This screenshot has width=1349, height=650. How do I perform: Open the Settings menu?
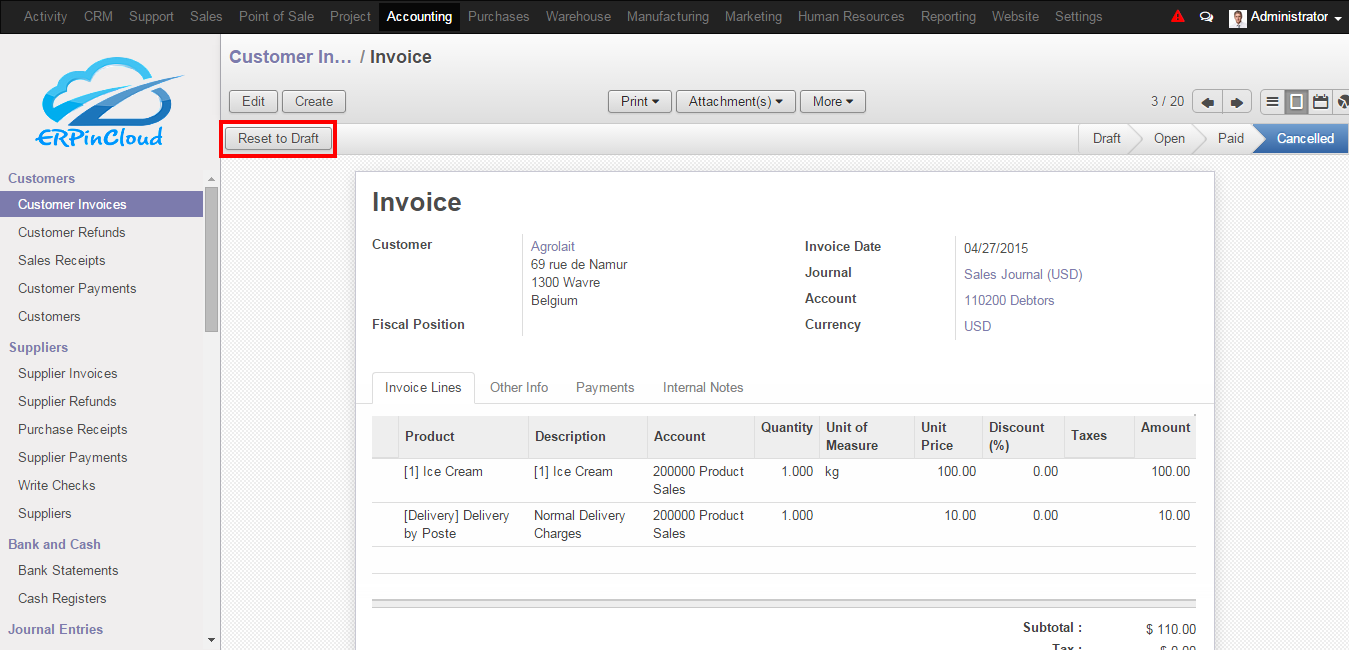pyautogui.click(x=1078, y=17)
